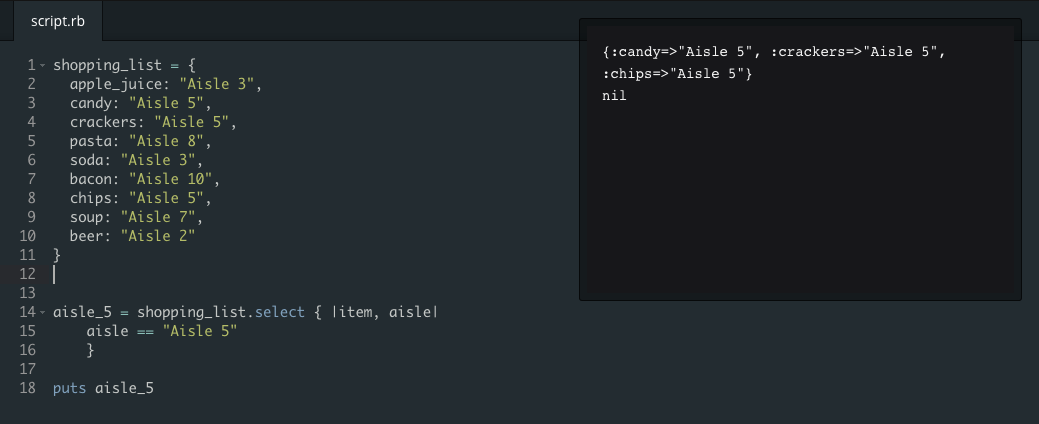Click the crackers key on line 4
Screen dimensions: 1039x424
coord(103,122)
